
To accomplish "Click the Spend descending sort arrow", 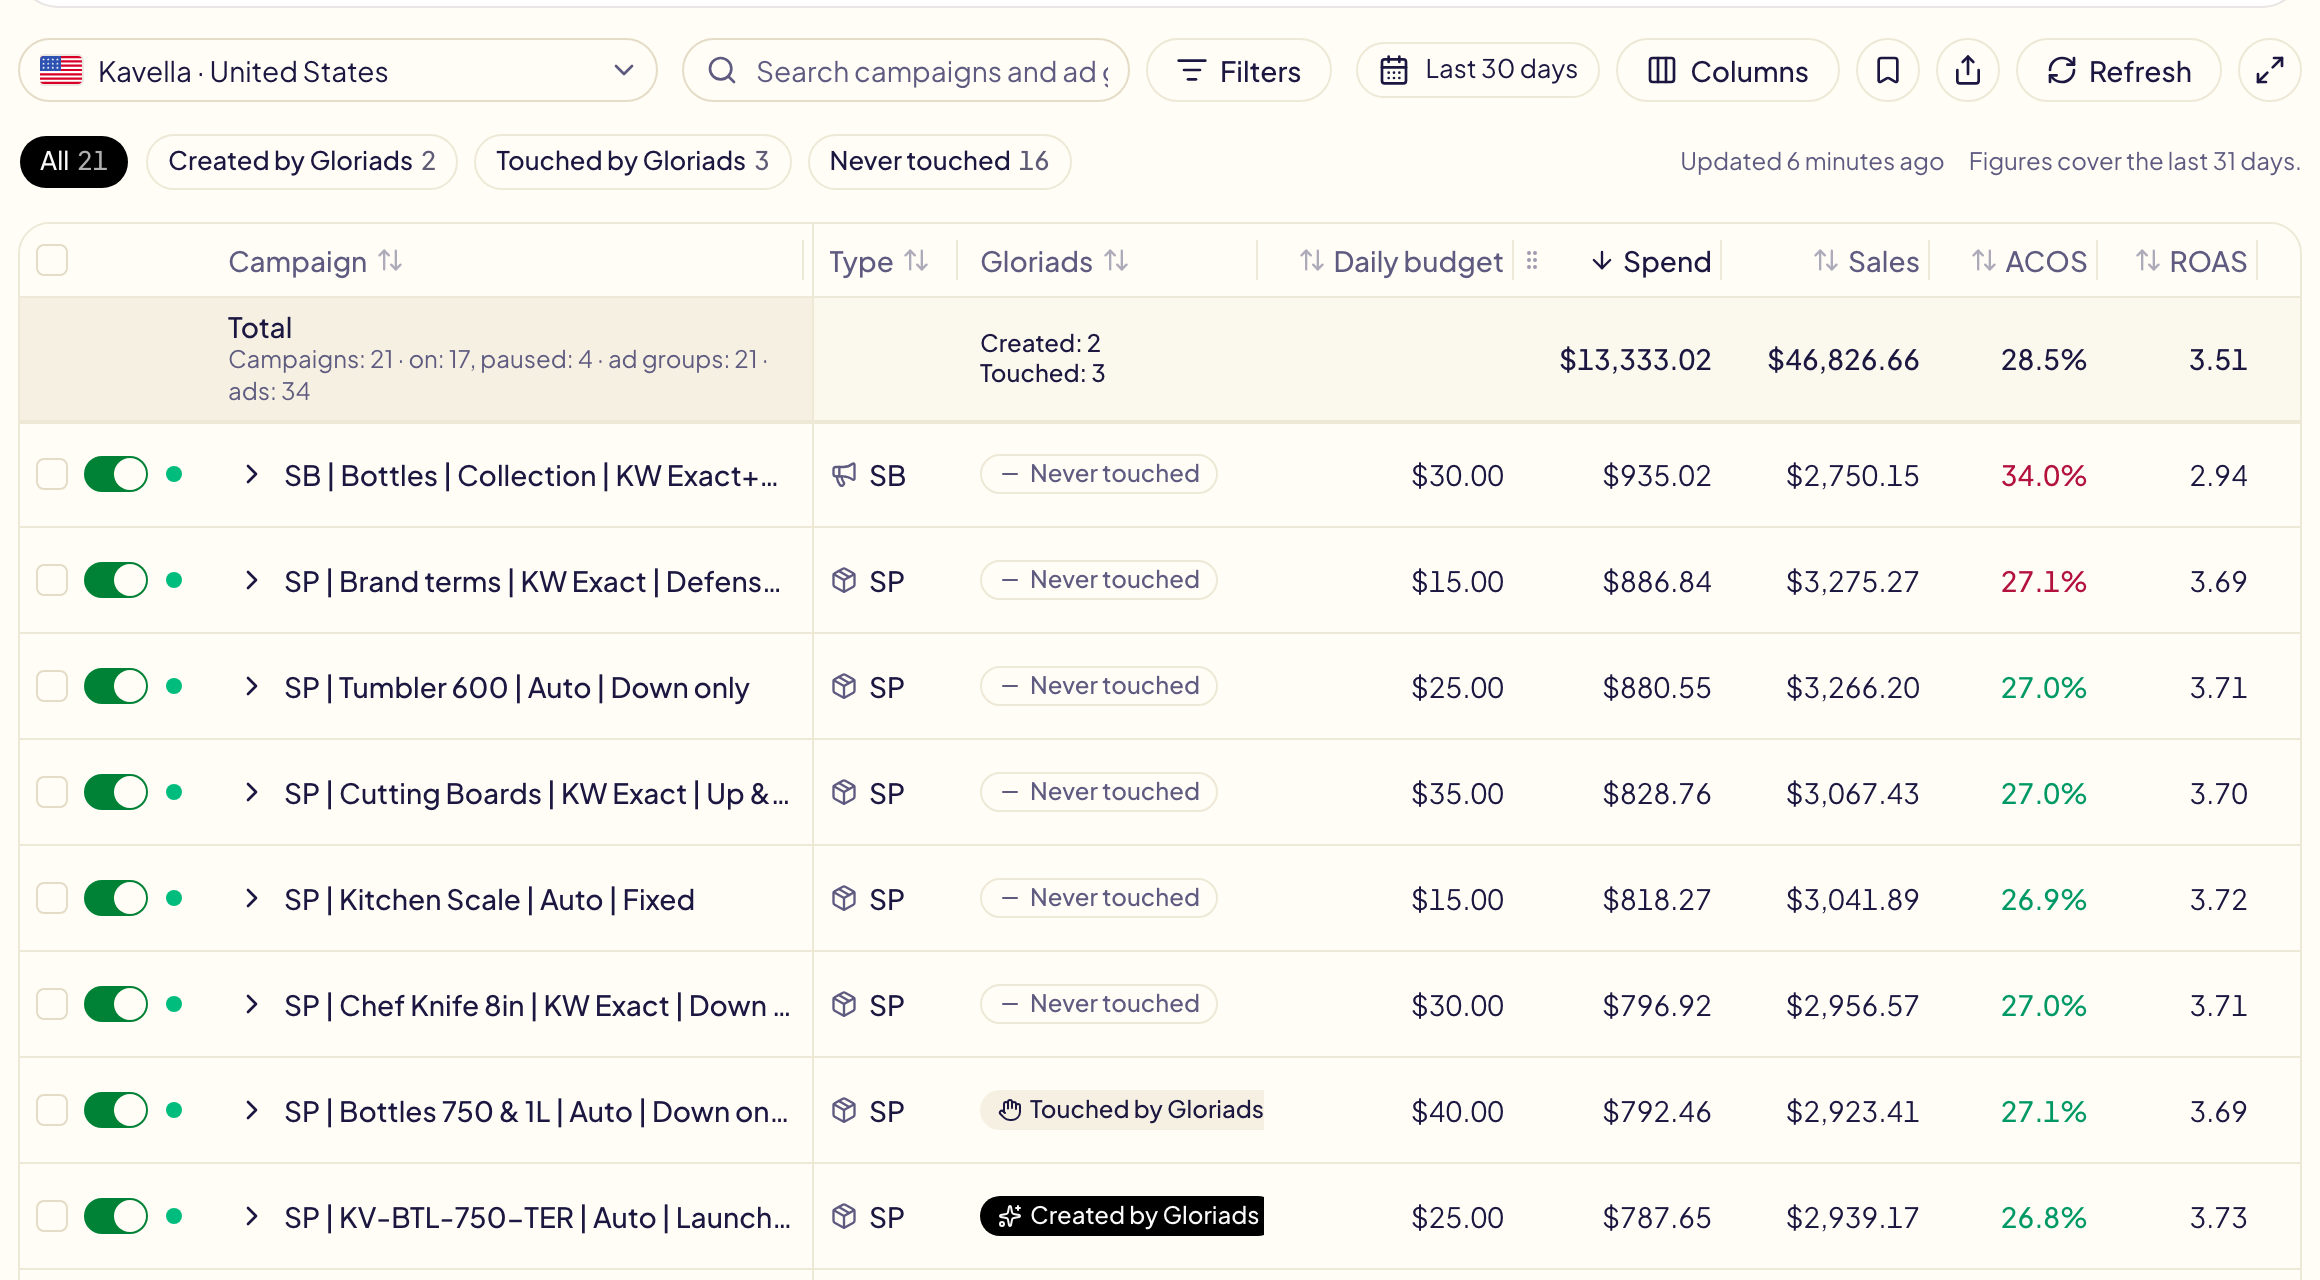I will (x=1602, y=261).
